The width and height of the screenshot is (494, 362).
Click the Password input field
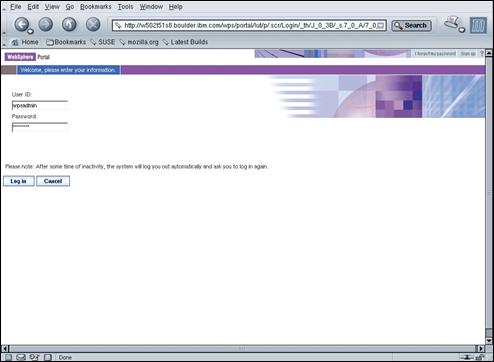[40, 127]
